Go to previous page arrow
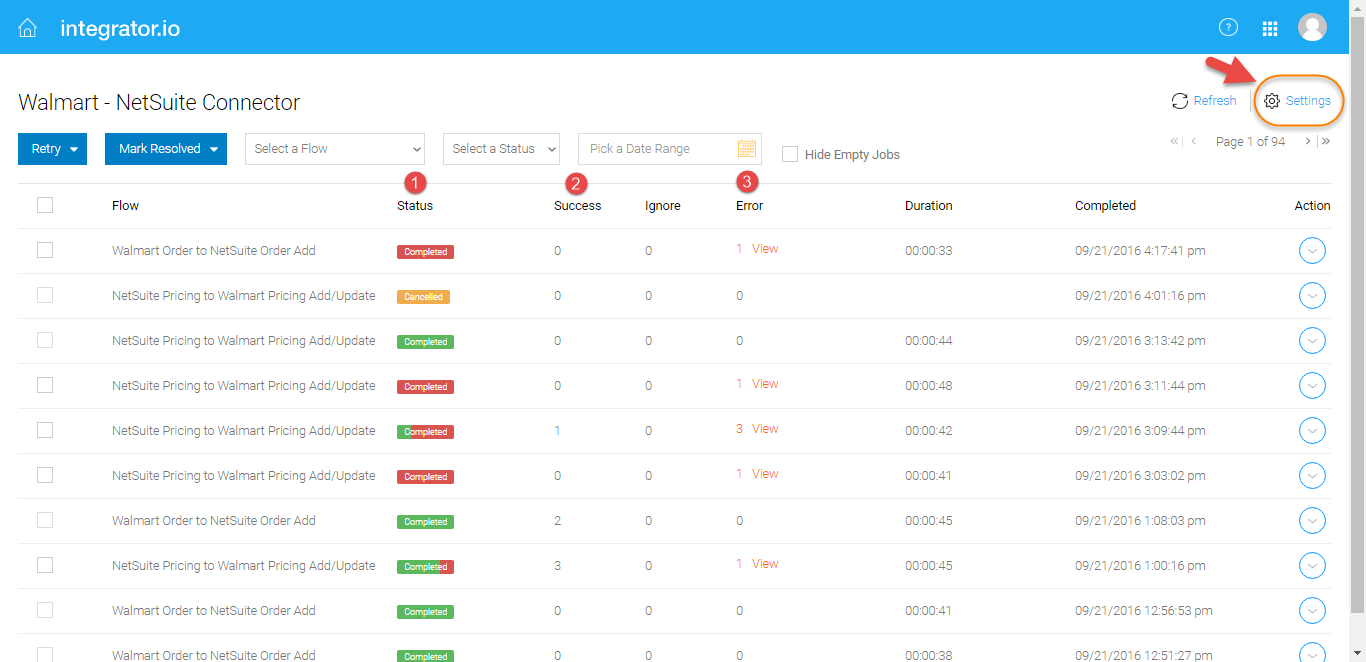Screen dimensions: 1366x662 tap(1193, 142)
